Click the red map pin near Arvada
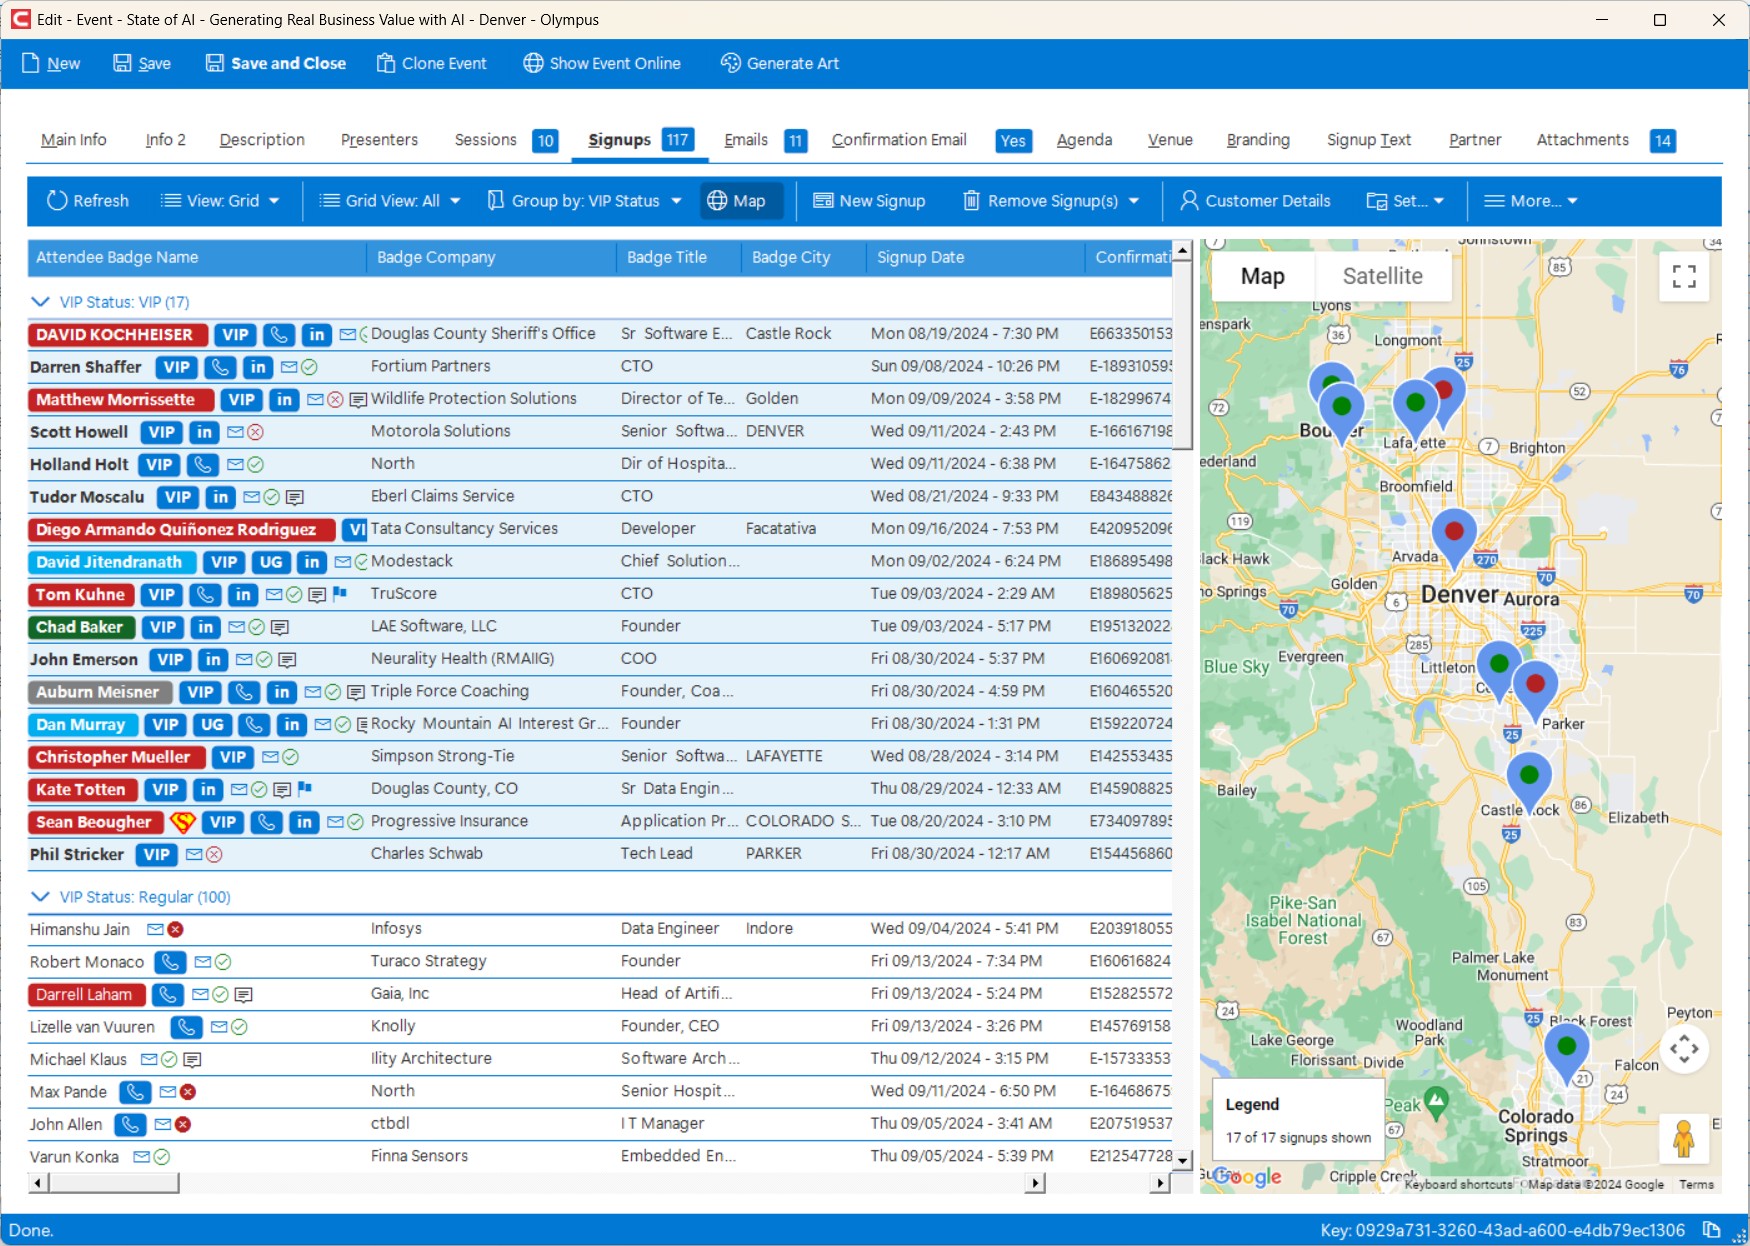 pos(1454,537)
